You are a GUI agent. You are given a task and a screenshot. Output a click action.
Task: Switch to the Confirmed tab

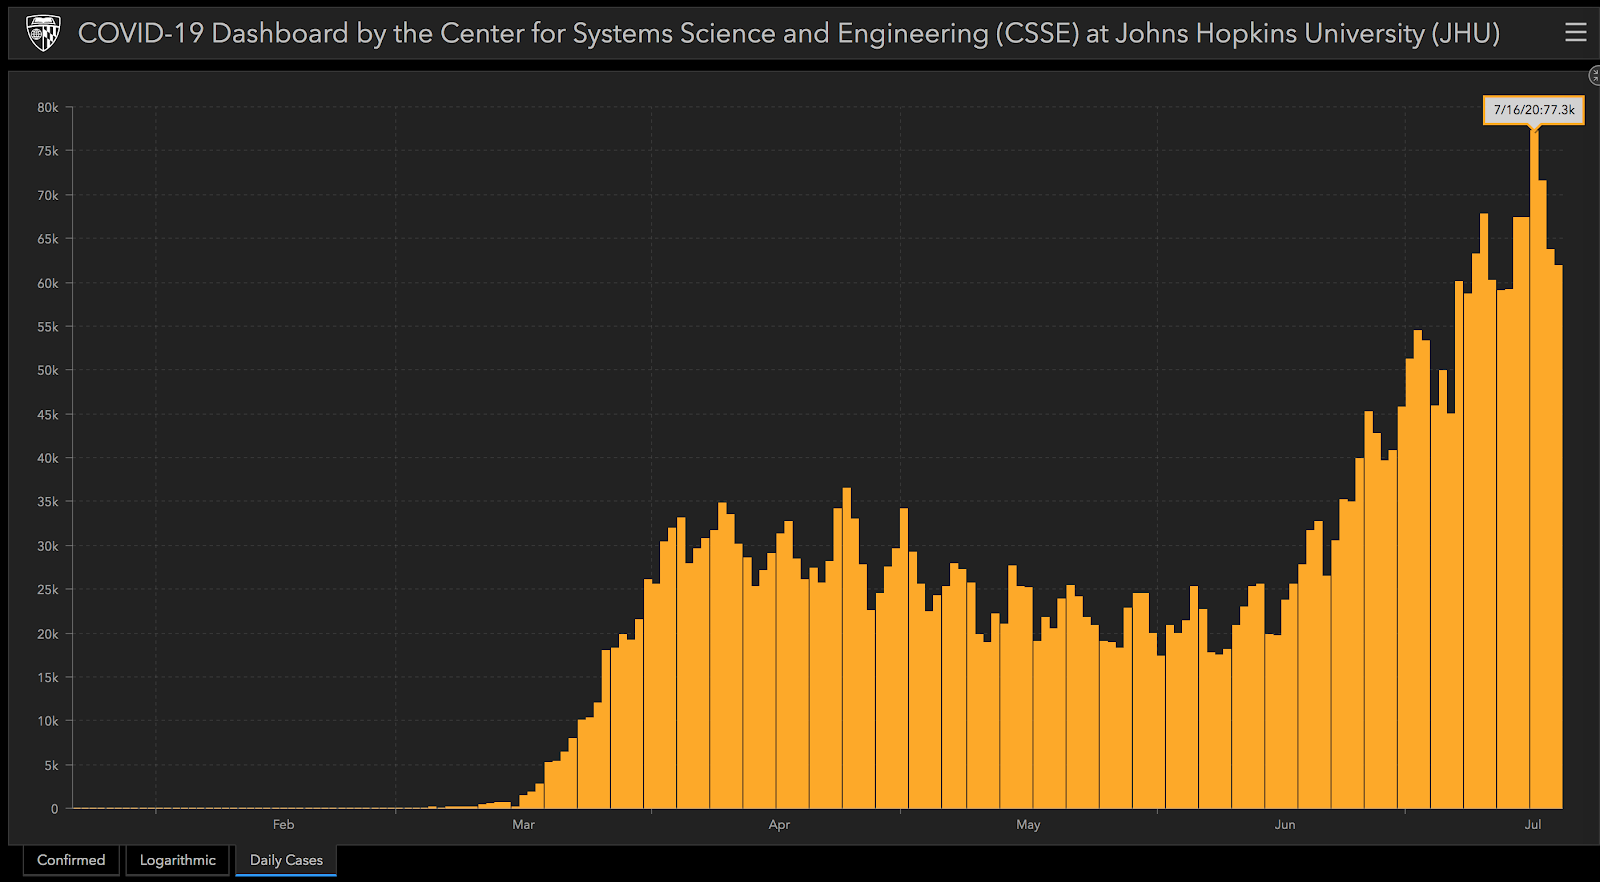click(x=71, y=860)
